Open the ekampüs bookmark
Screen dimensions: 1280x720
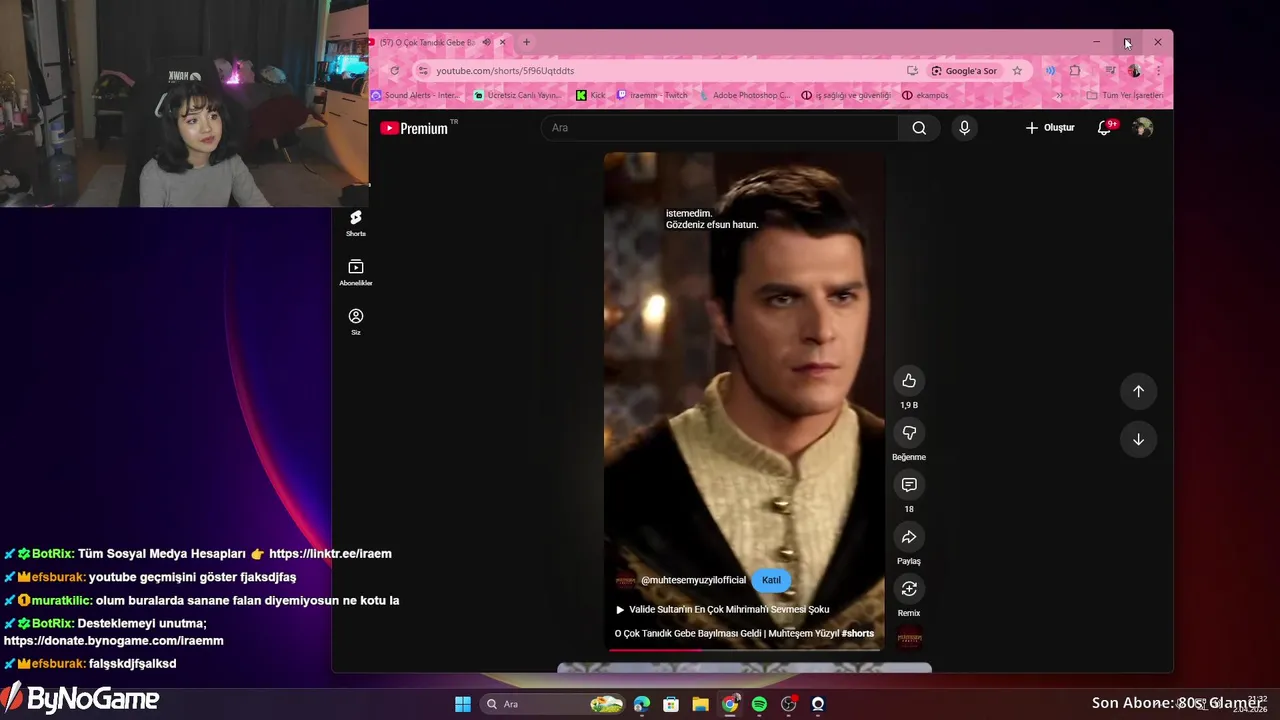click(x=925, y=95)
